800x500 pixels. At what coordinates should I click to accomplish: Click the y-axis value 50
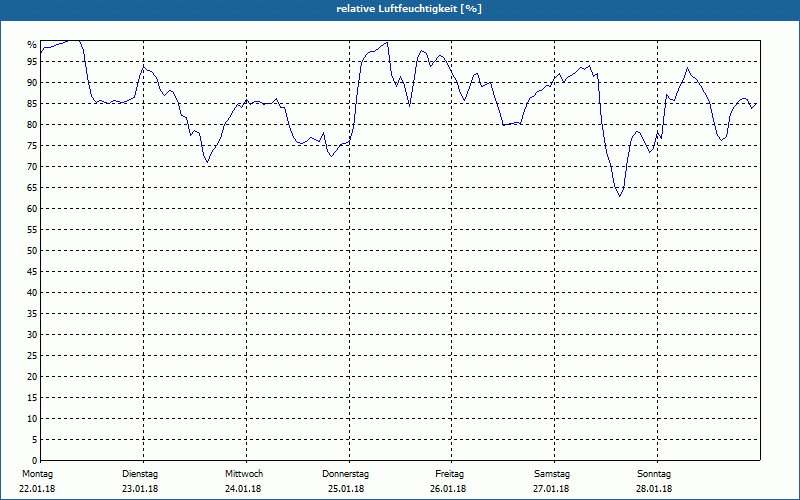click(32, 251)
